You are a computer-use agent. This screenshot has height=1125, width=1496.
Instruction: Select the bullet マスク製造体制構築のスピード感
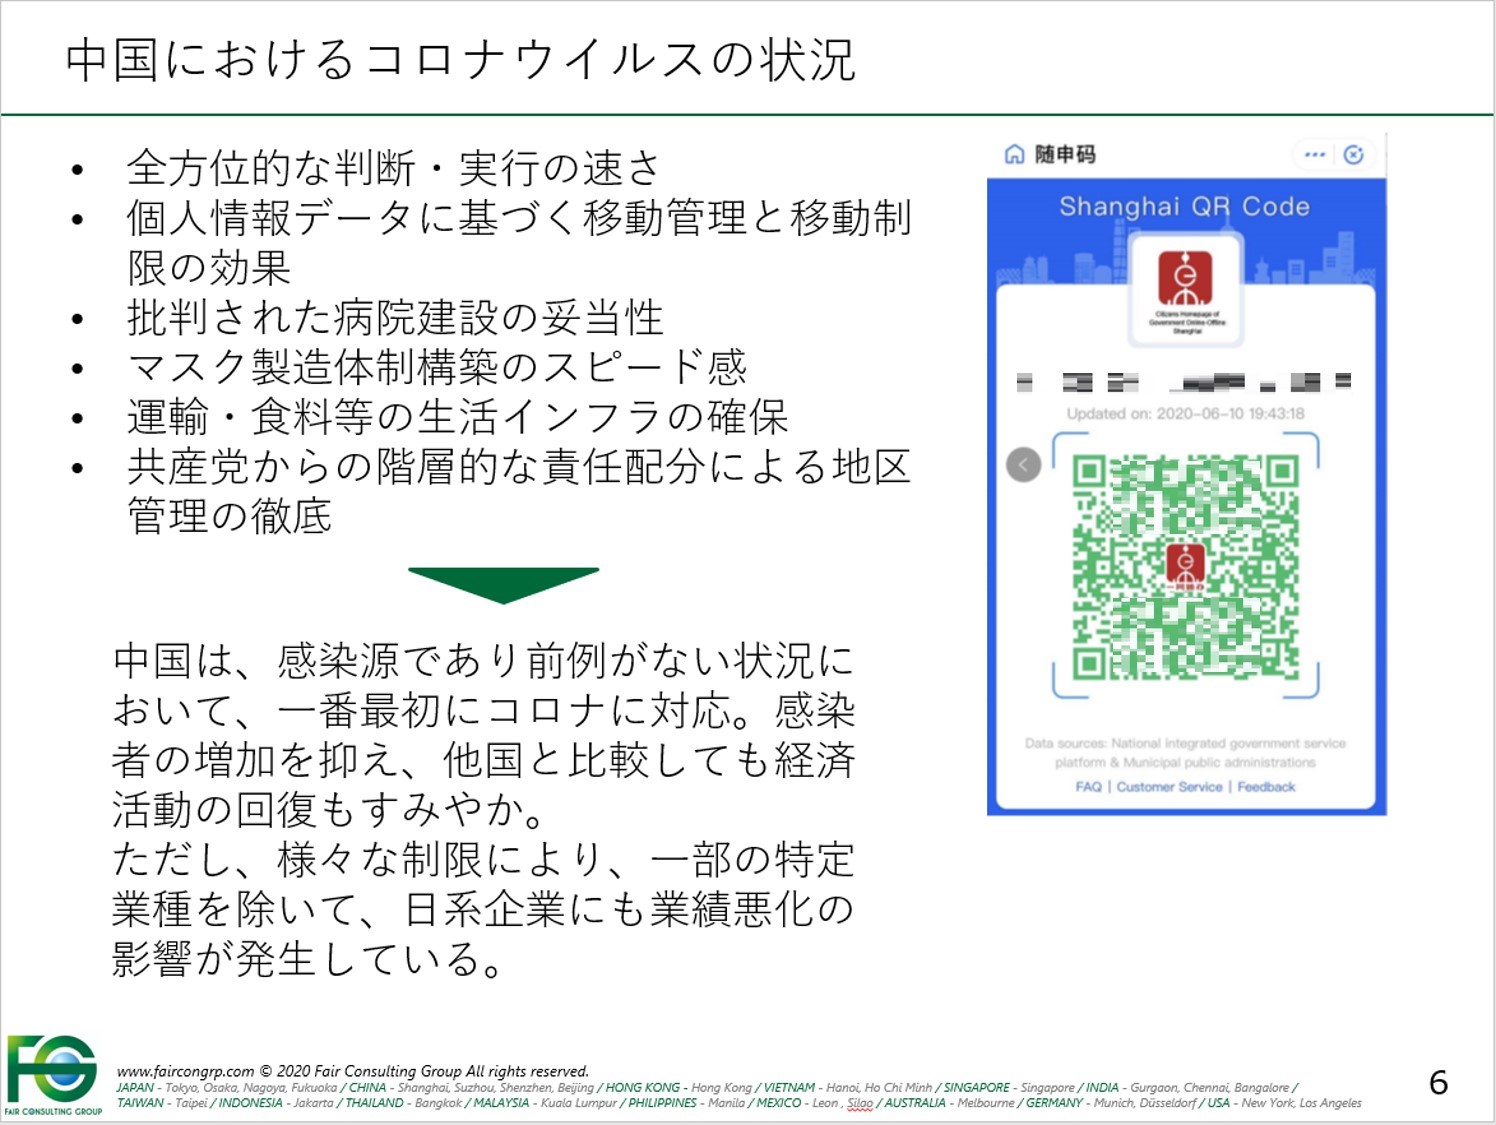pyautogui.click(x=437, y=367)
